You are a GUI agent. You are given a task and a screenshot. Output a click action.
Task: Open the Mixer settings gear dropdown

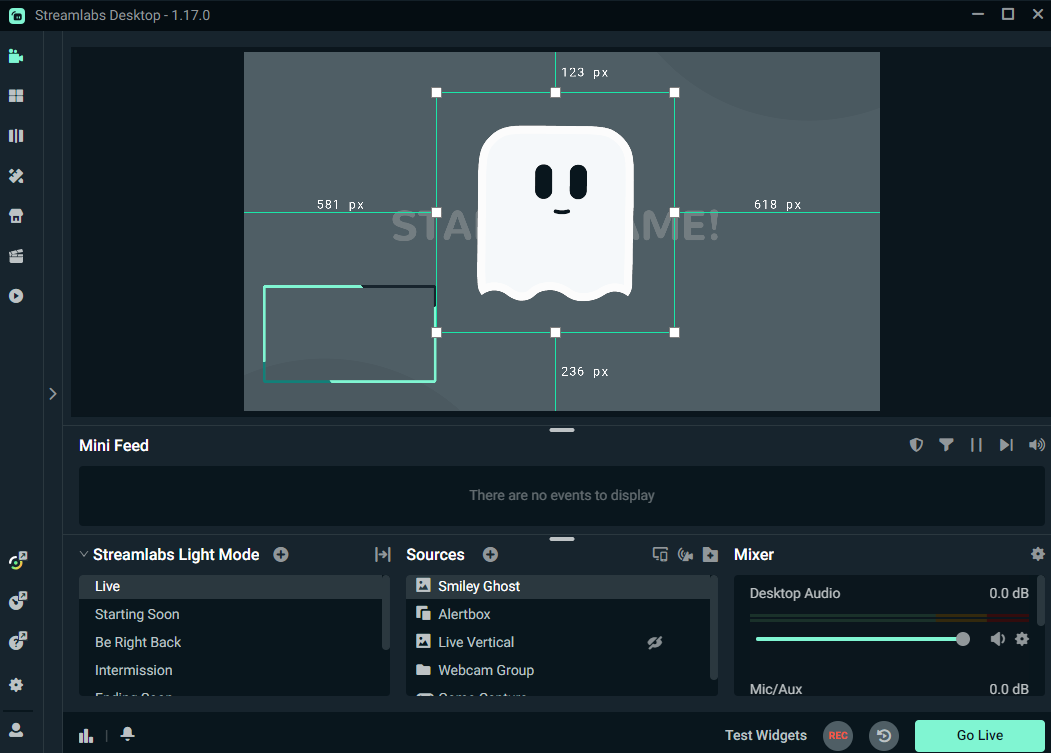(x=1037, y=554)
